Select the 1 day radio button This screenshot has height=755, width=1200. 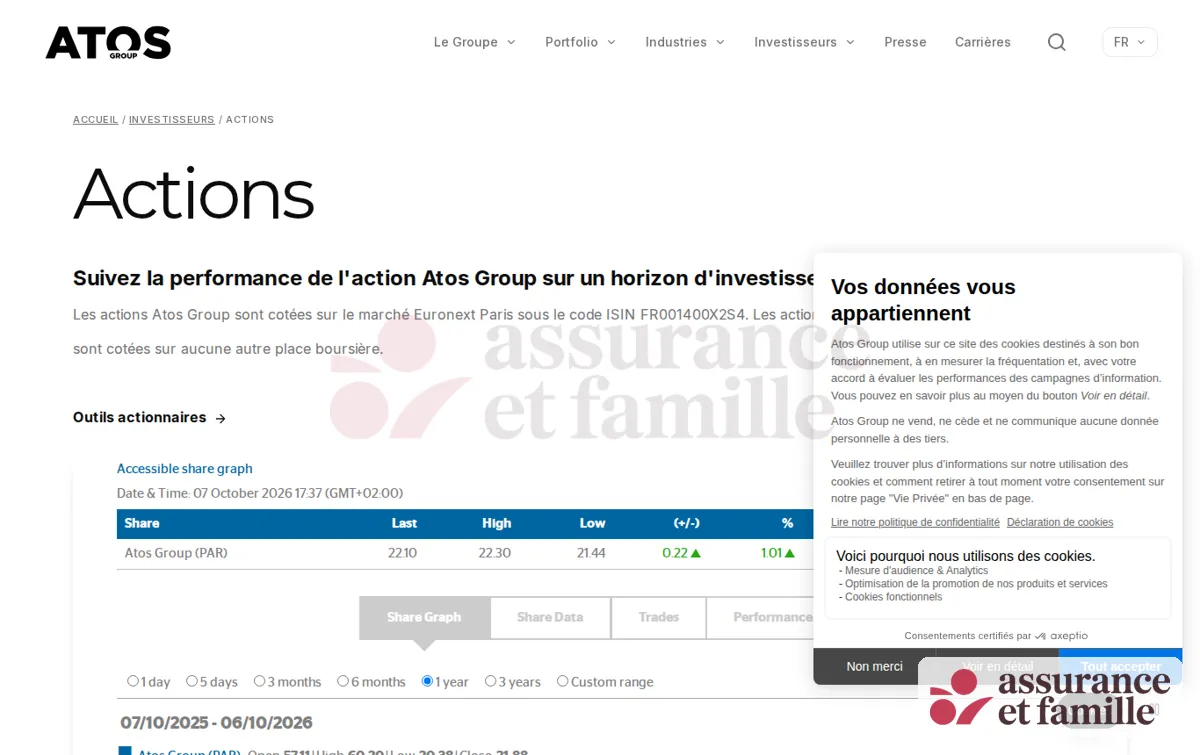(133, 681)
